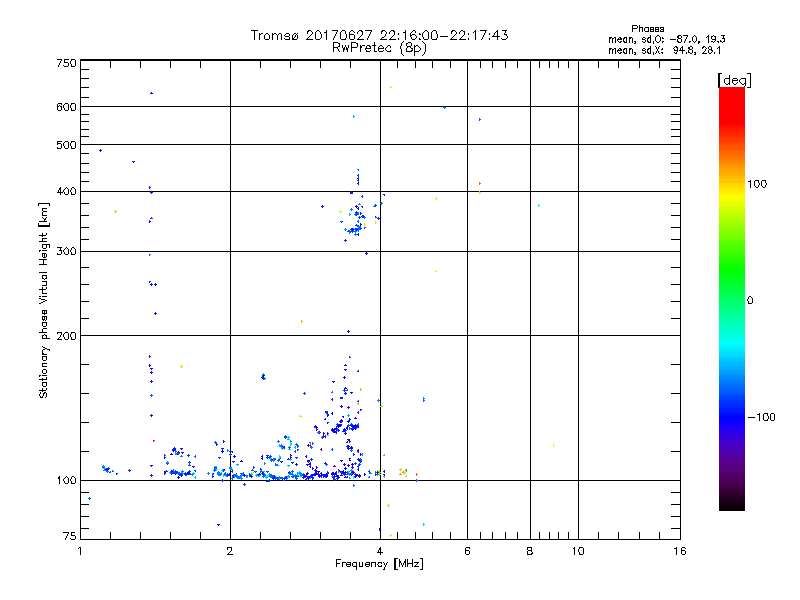Image resolution: width=800 pixels, height=600 pixels.
Task: Select the 'mean, sd,X: 94.8, 28.1' line
Action: 665,51
